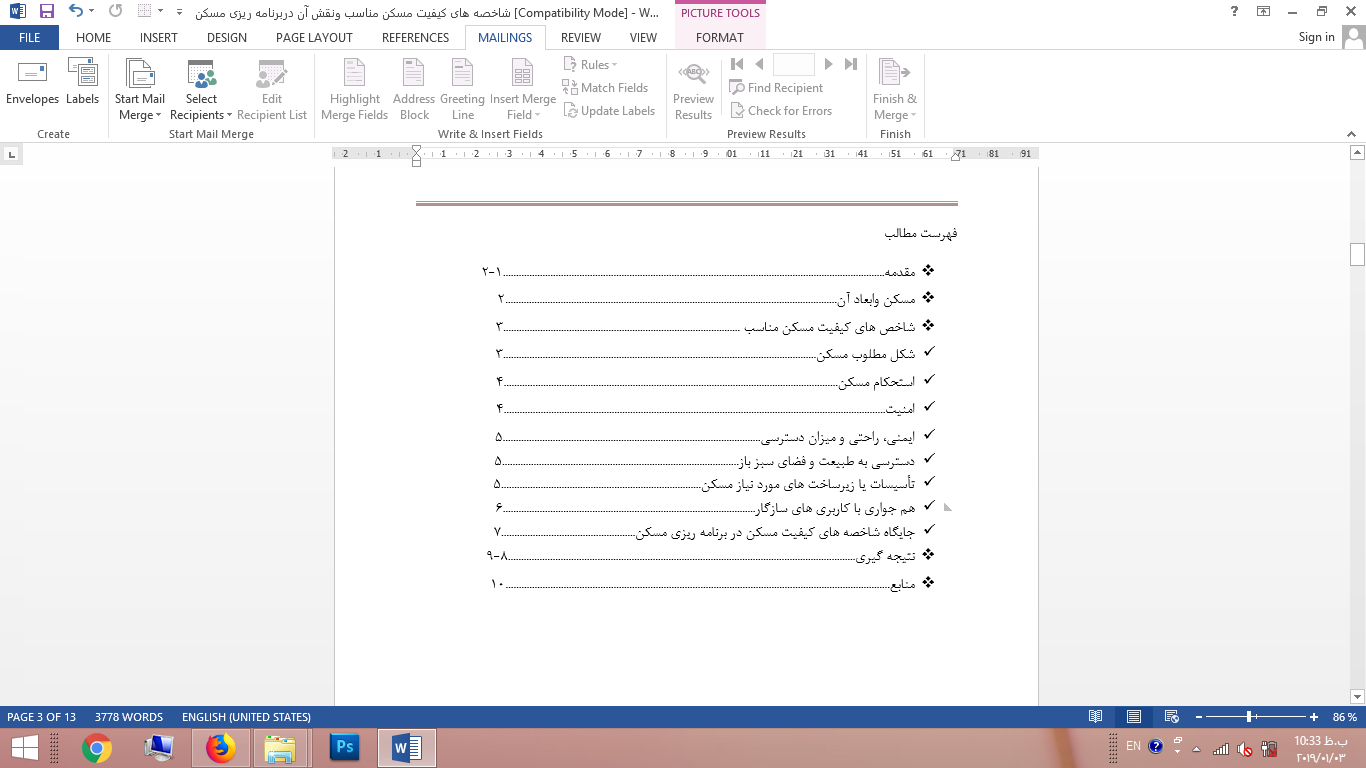This screenshot has width=1366, height=768.
Task: Open the PAGE LAYOUT ribbon tab
Action: coord(314,37)
